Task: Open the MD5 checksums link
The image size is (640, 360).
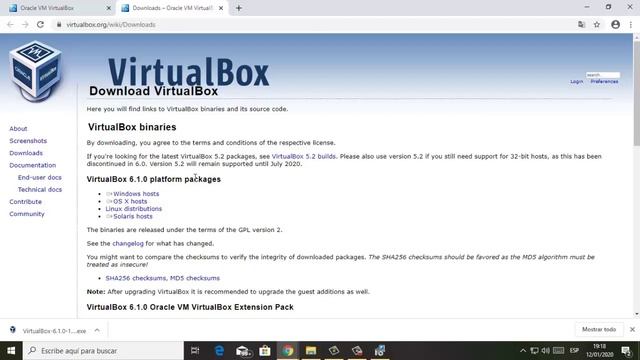Action: (x=195, y=278)
